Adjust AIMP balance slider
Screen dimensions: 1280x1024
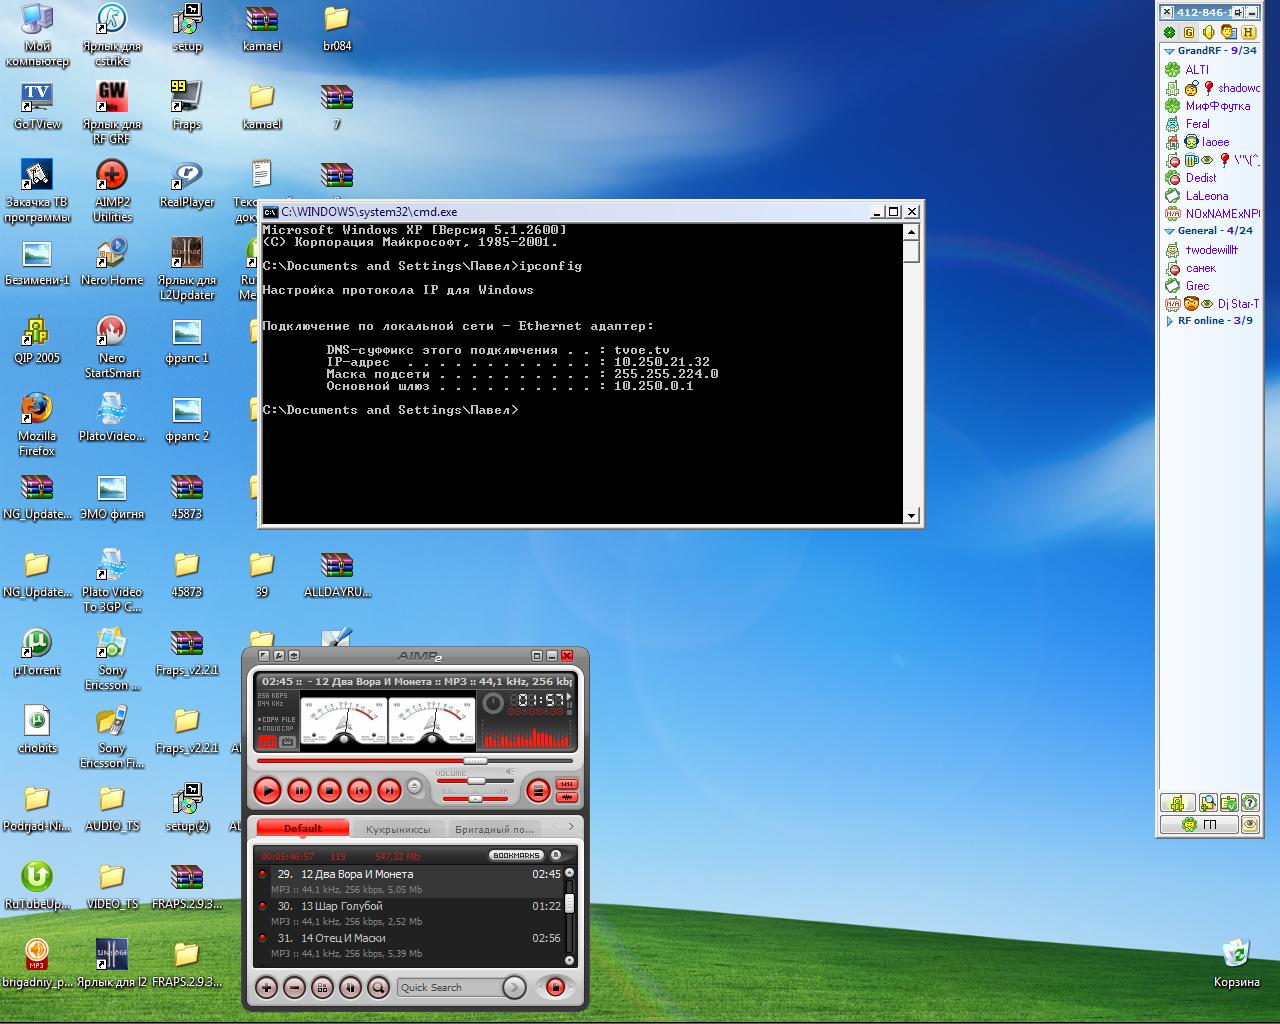[476, 798]
